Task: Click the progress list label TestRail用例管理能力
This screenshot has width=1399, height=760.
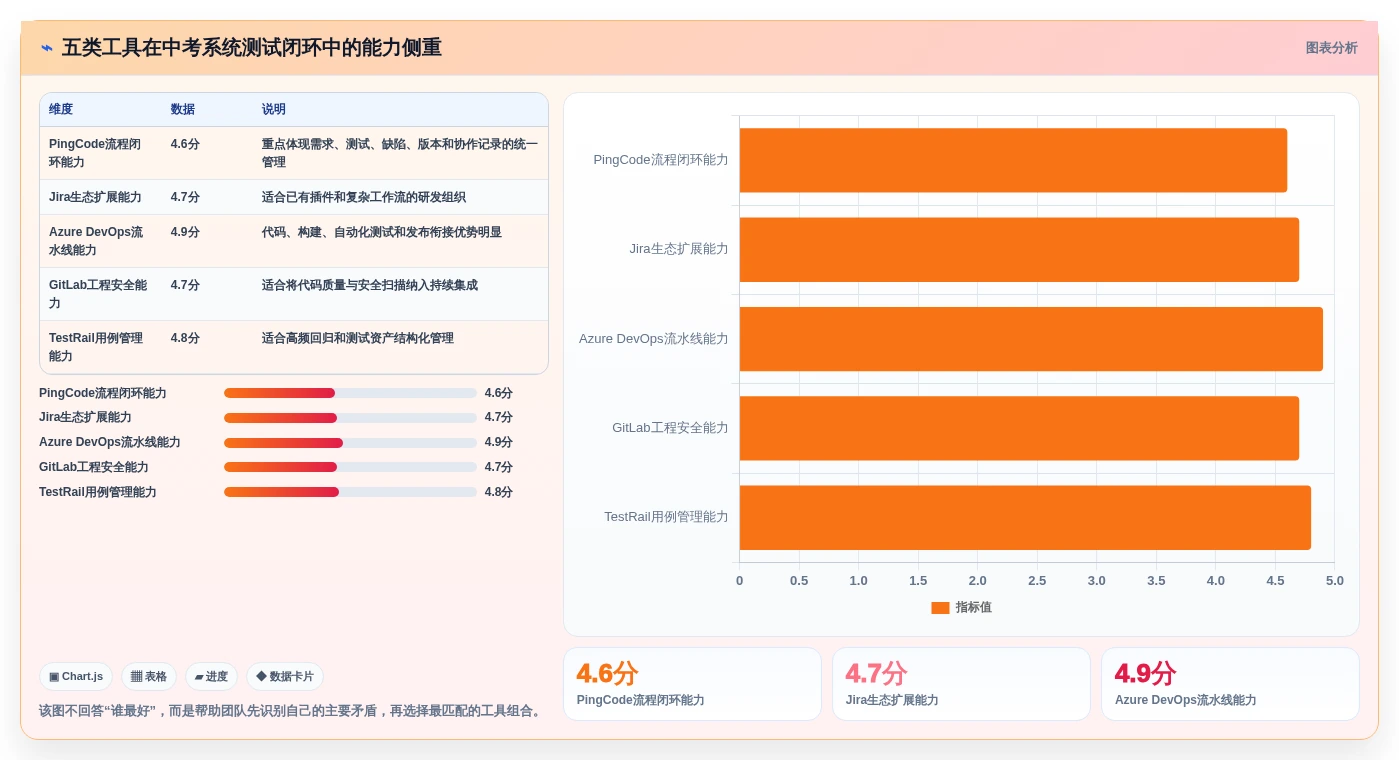Action: click(98, 492)
